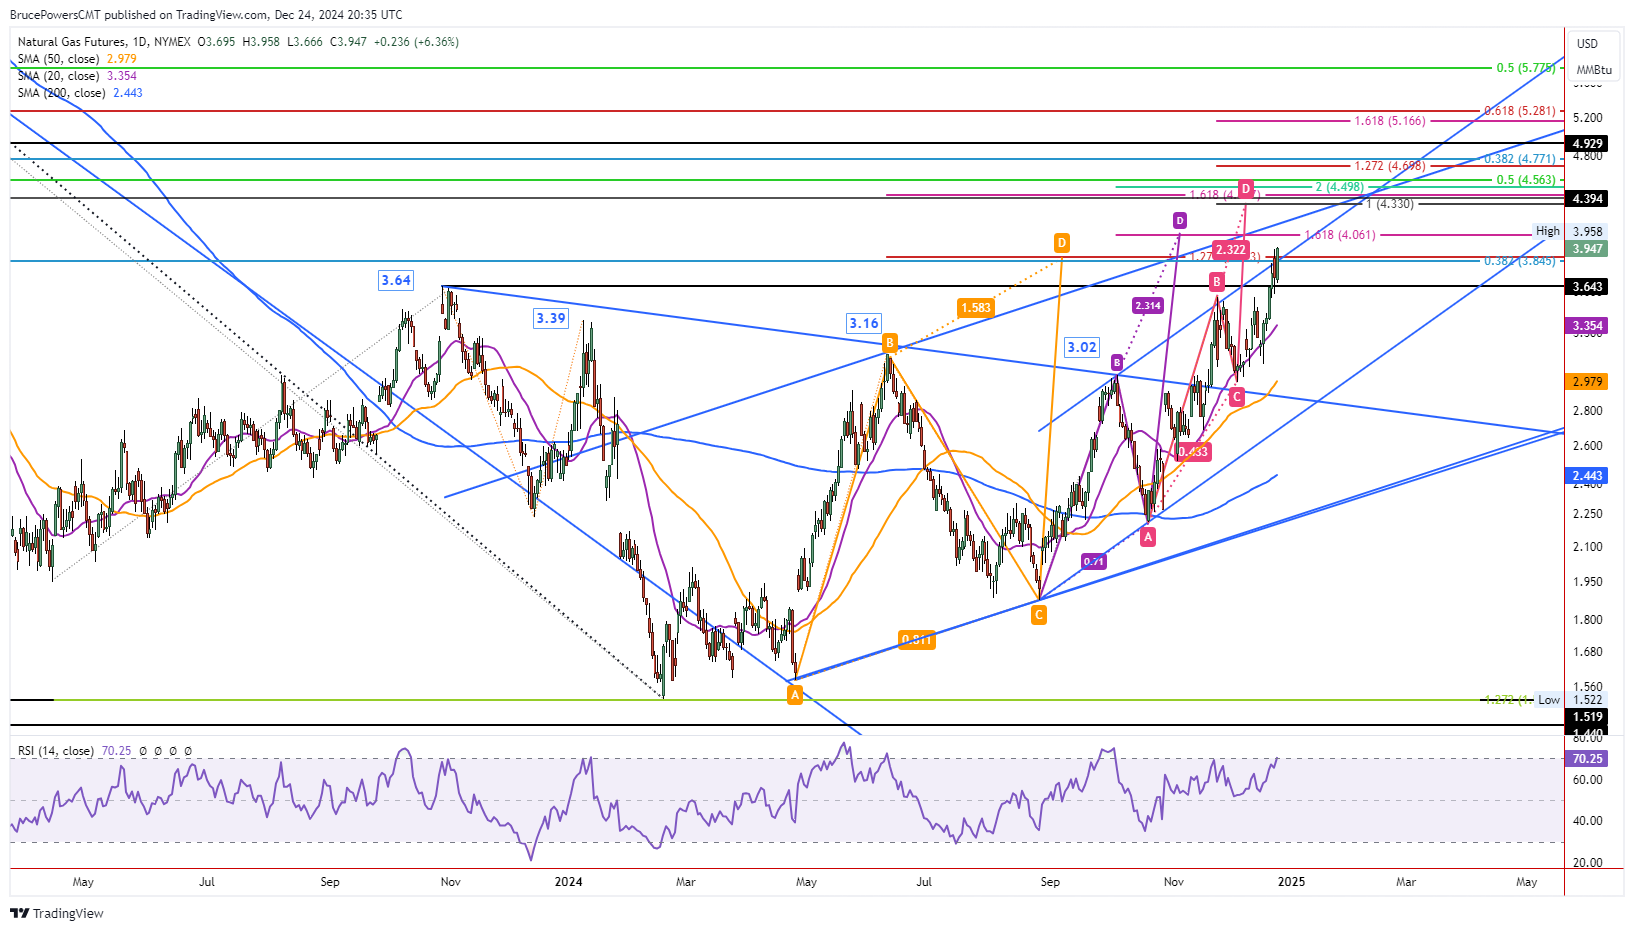Image resolution: width=1634 pixels, height=931 pixels.
Task: Click the 4.394 black price tag
Action: tap(1587, 199)
